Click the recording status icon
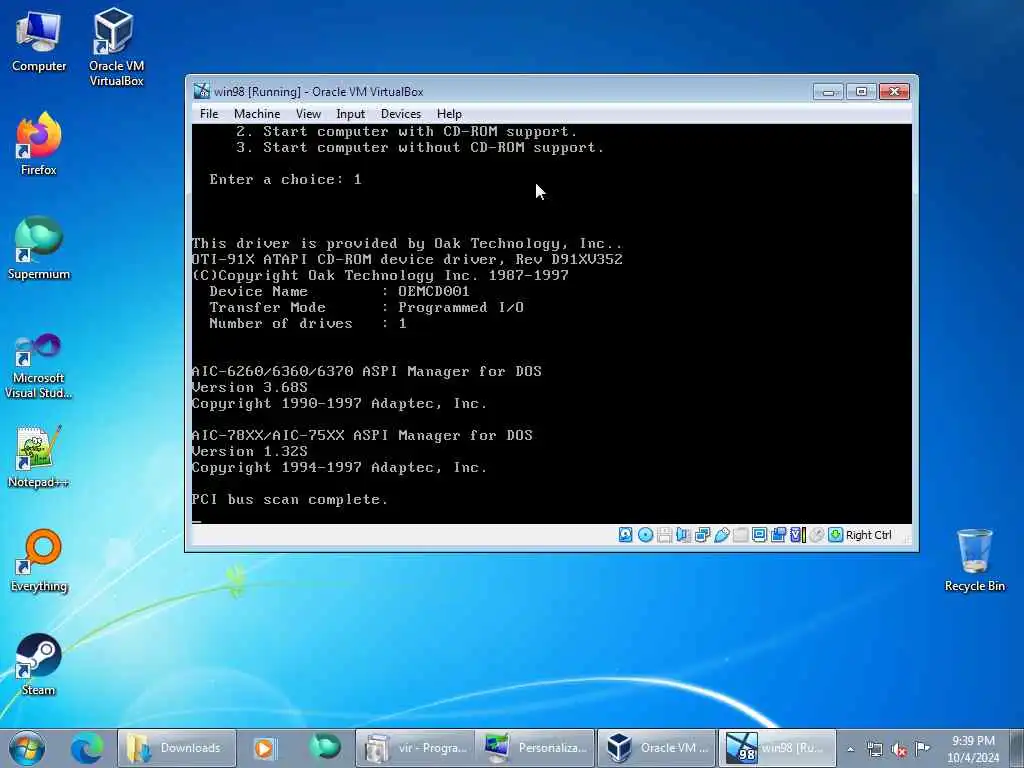 click(x=778, y=535)
